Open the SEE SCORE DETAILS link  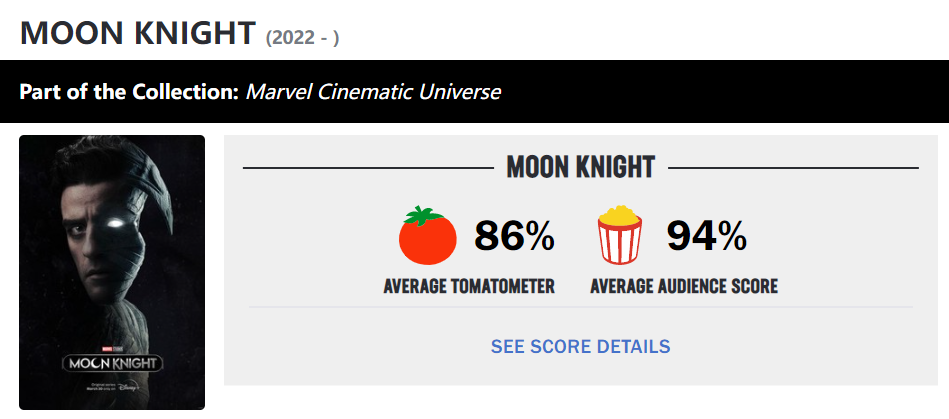click(x=580, y=346)
